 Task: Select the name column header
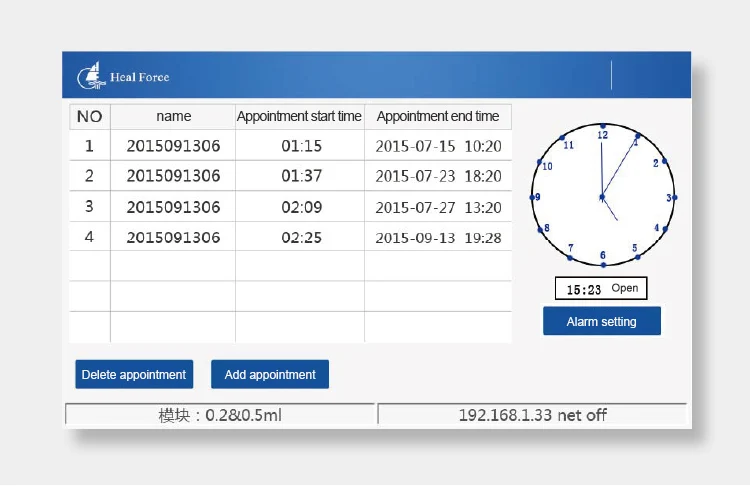(173, 117)
